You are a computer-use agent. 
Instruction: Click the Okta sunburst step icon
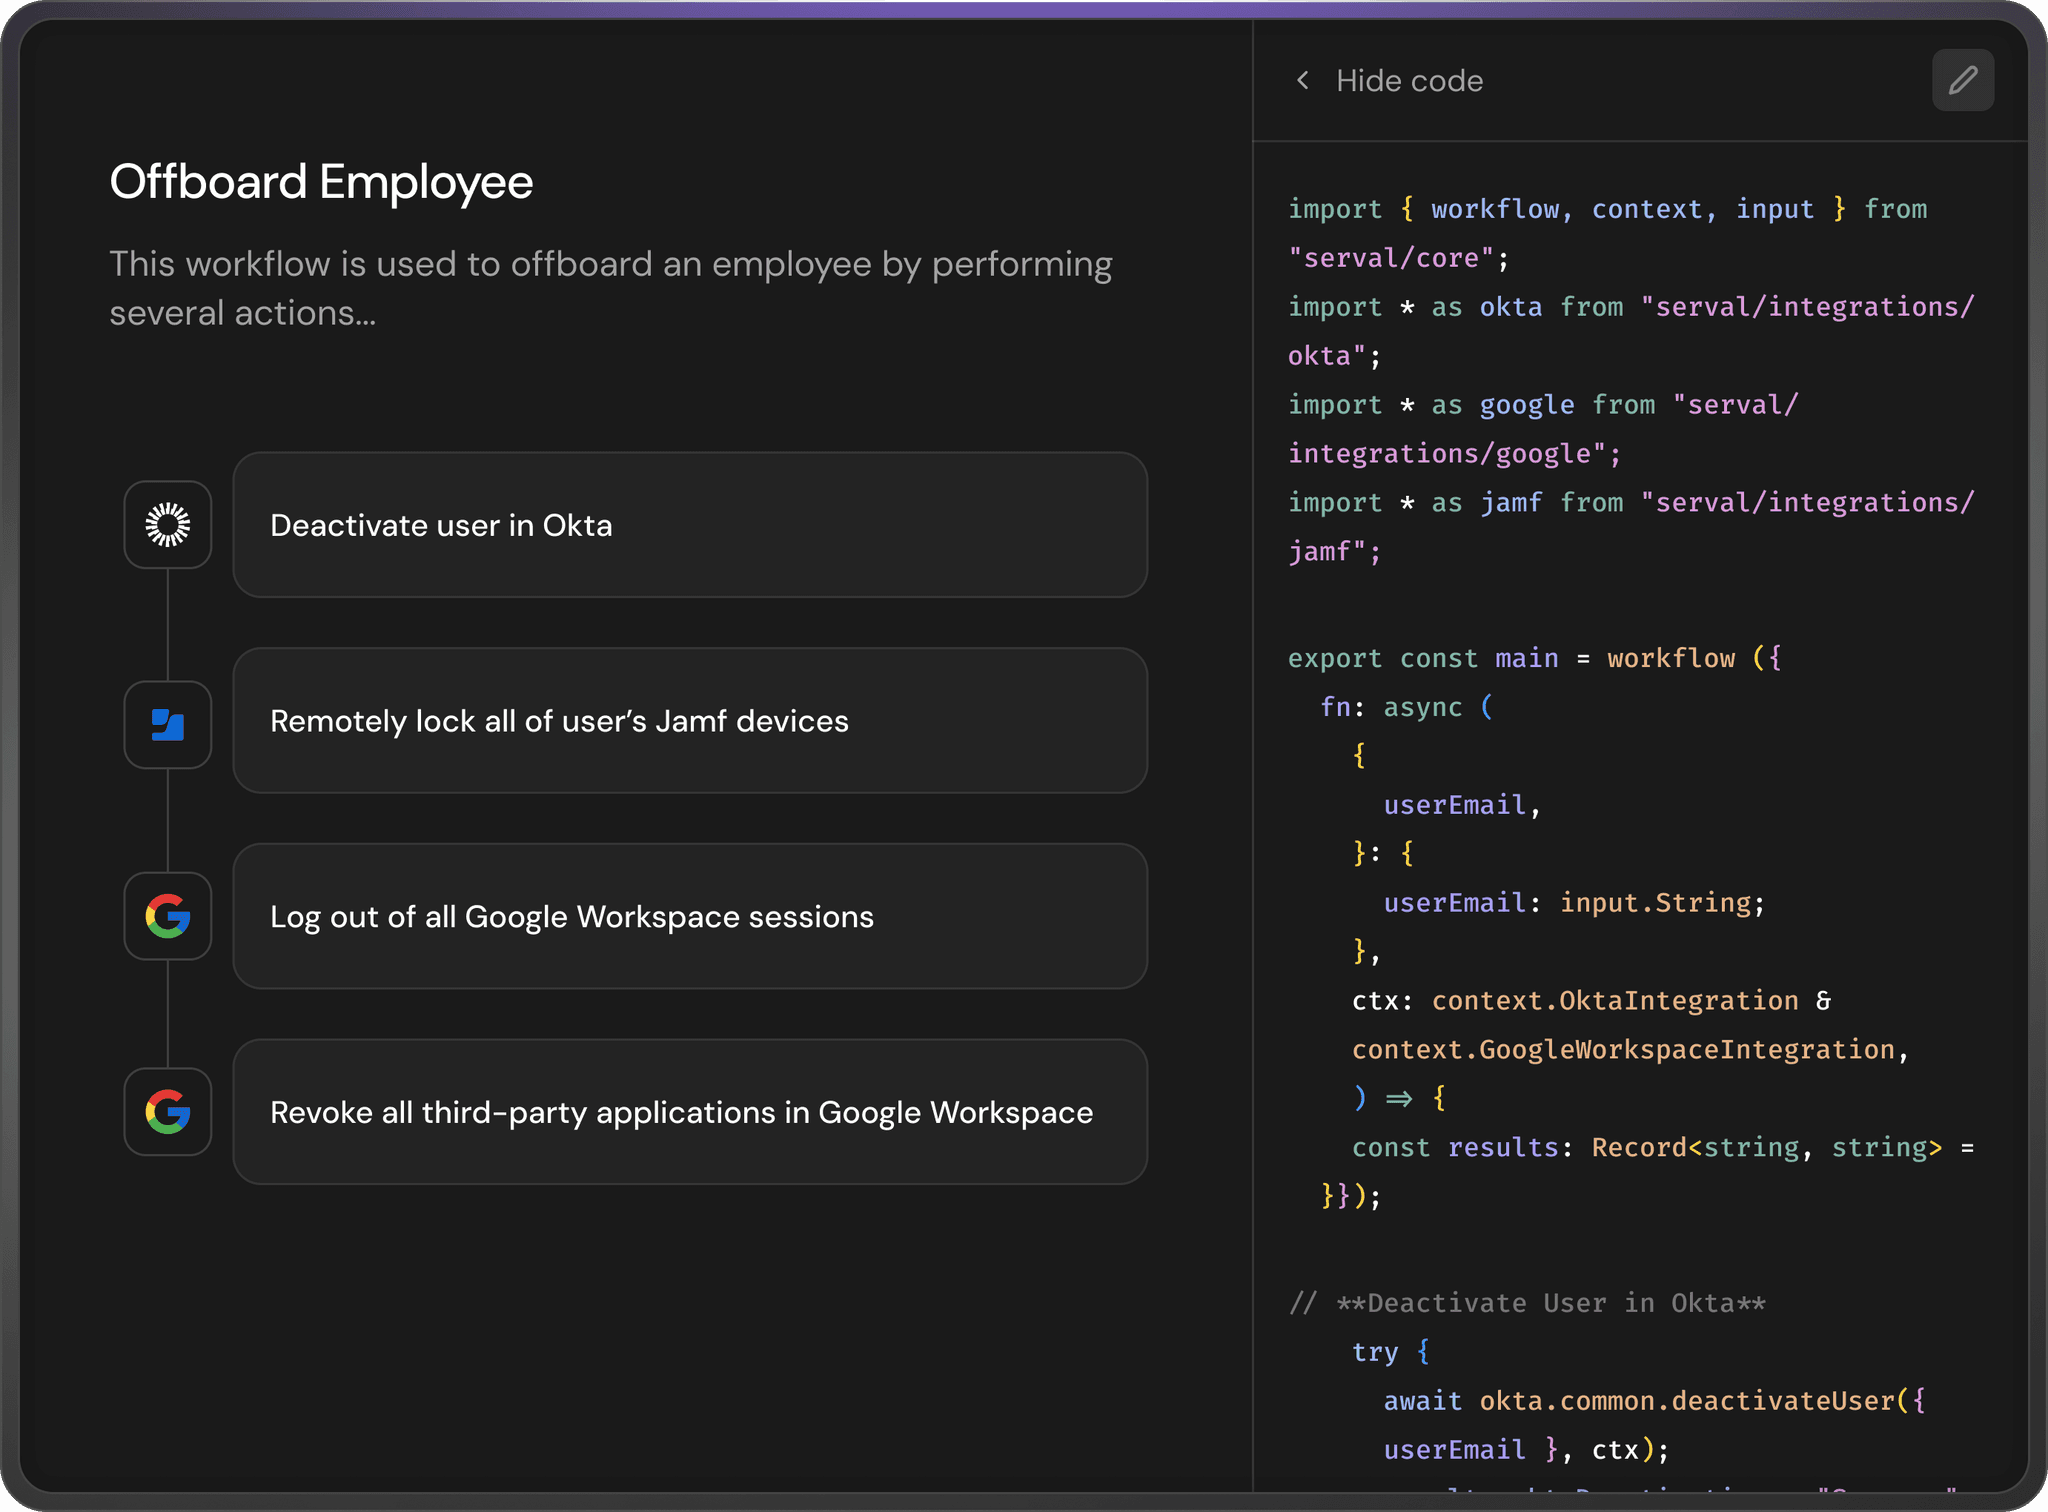coord(168,525)
